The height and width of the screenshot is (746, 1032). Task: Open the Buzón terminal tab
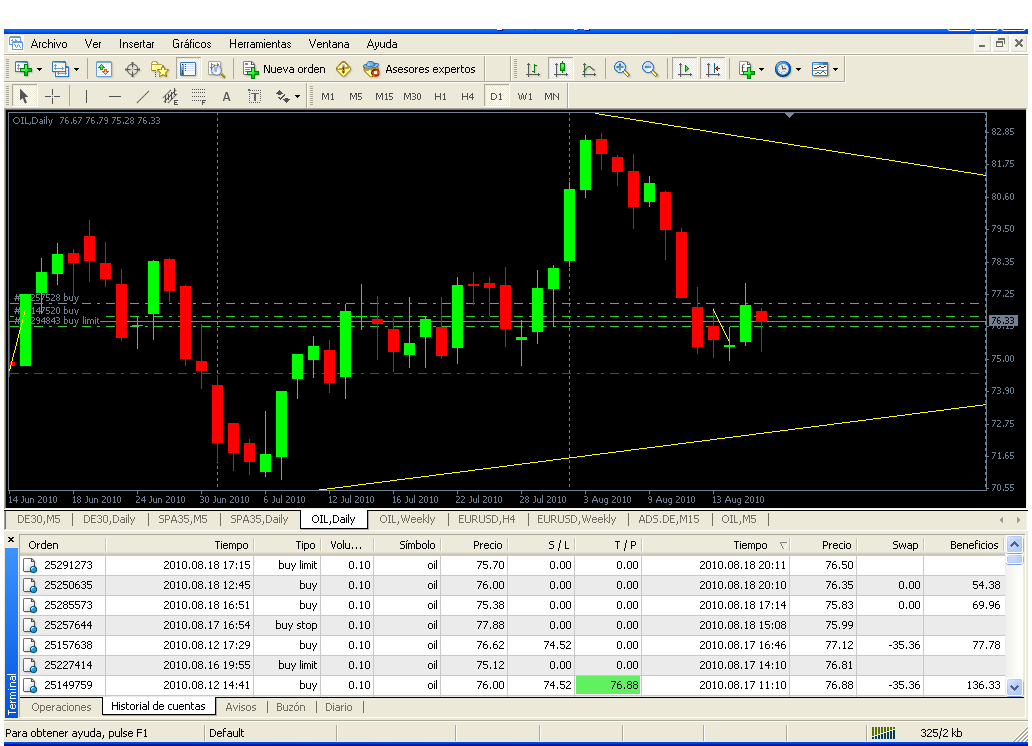291,707
